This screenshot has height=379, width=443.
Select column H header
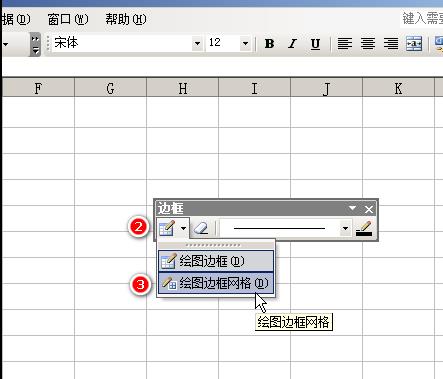(182, 88)
